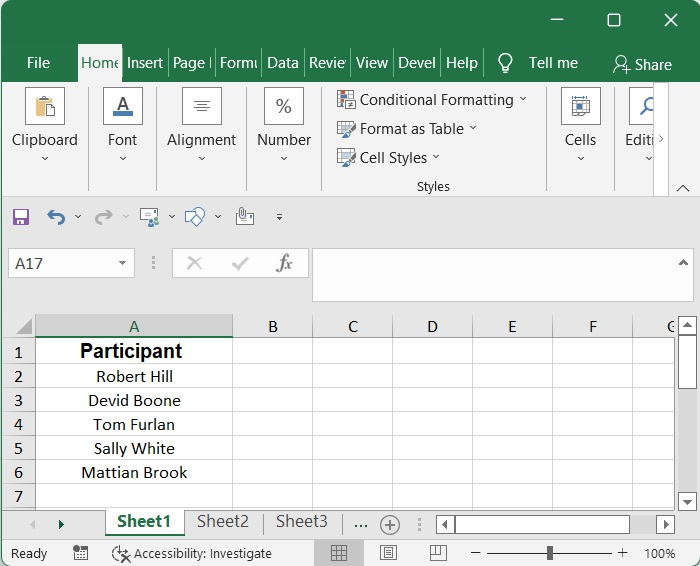
Task: Add a new sheet with the plus icon
Action: coord(390,524)
